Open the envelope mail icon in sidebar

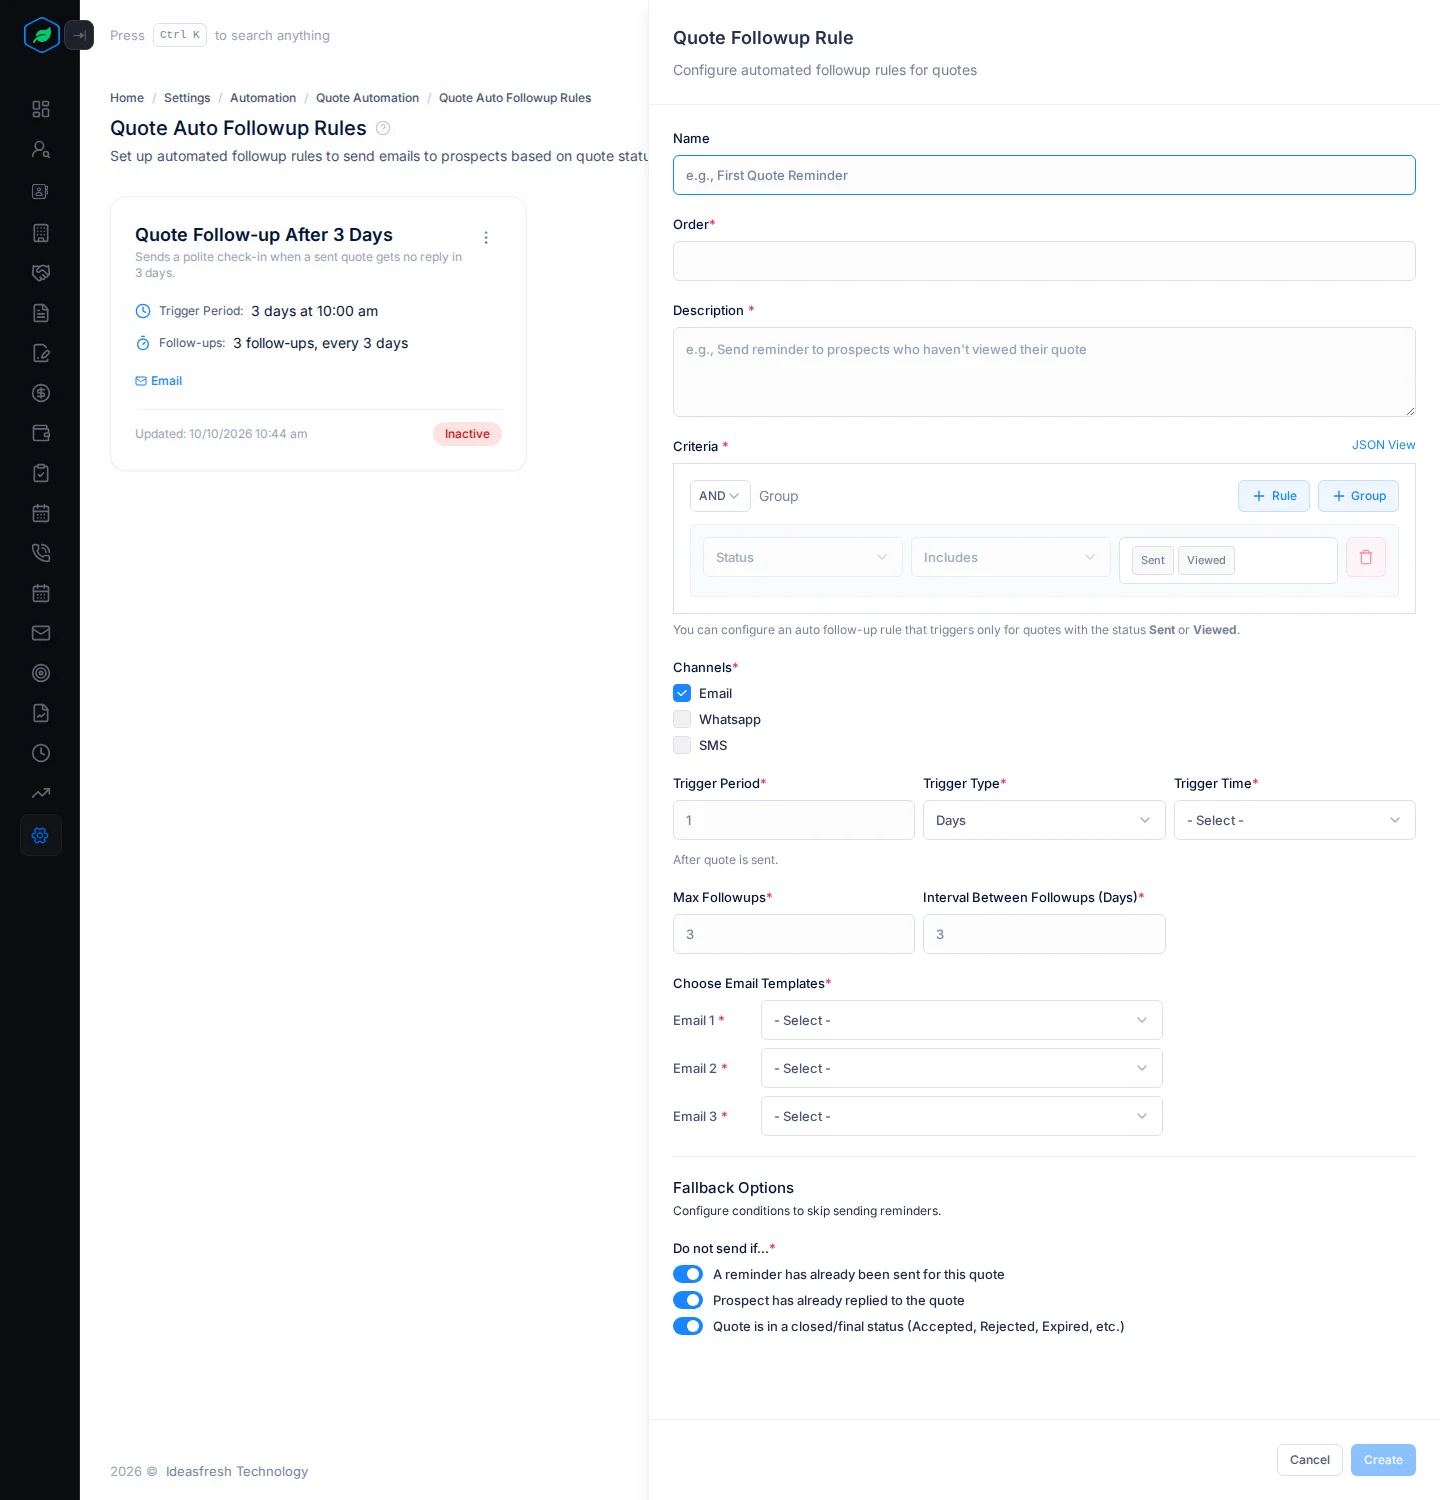41,633
